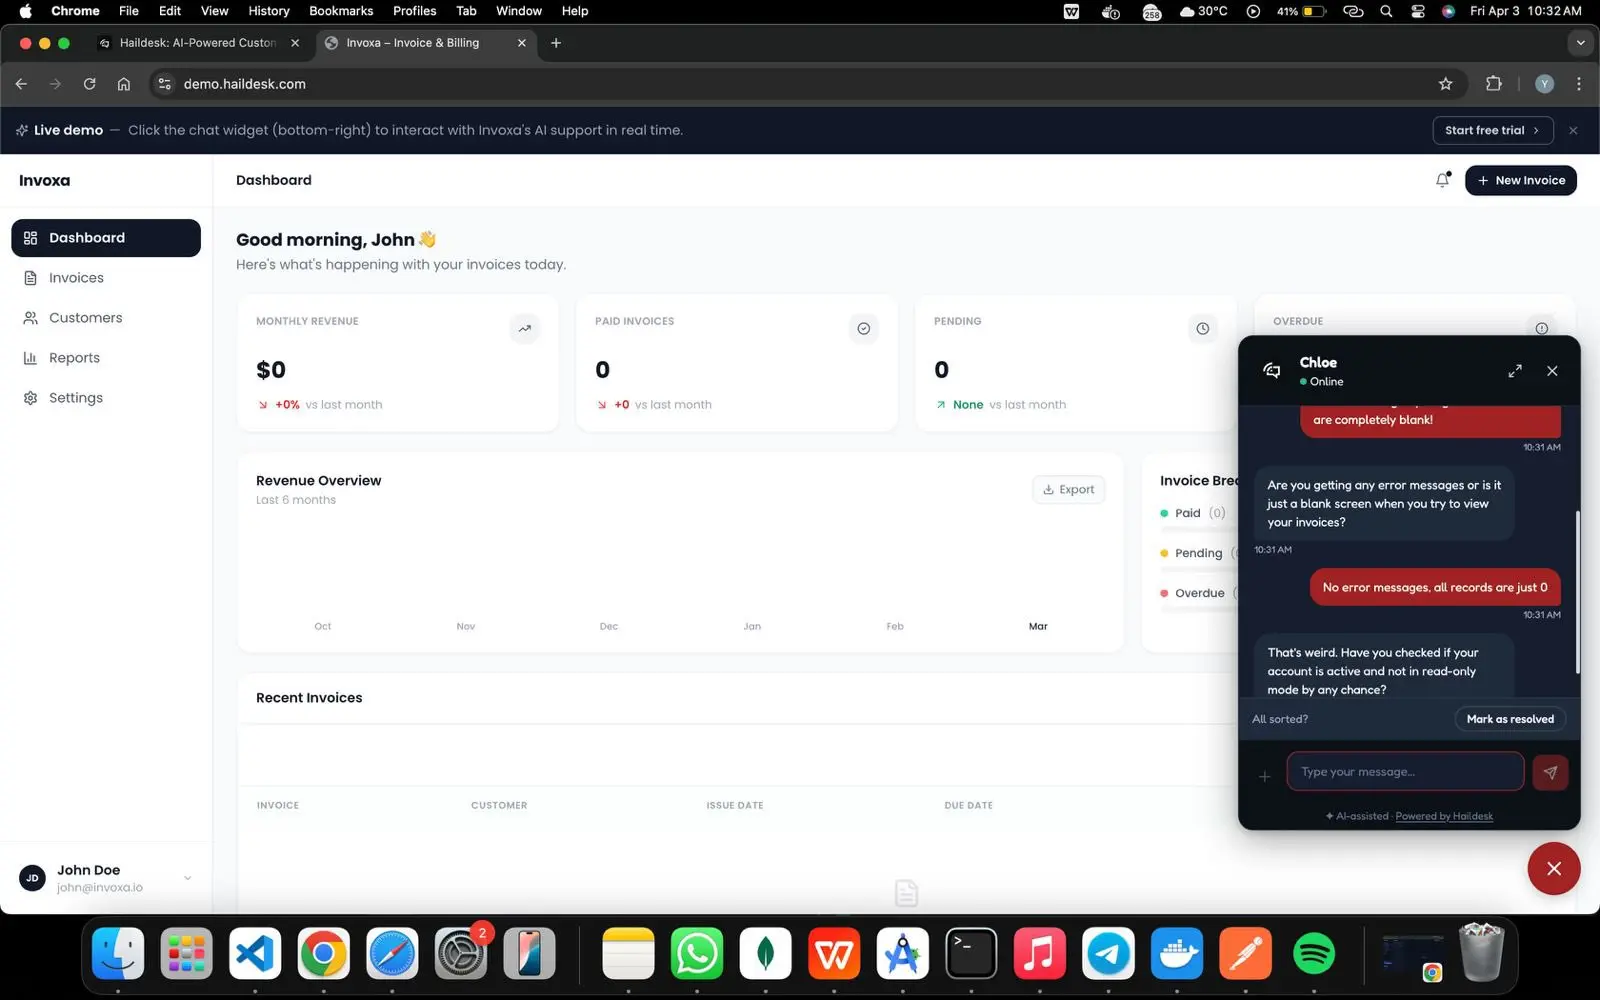Expand the John Doe account menu
Screen dimensions: 1600x1000
click(x=187, y=878)
